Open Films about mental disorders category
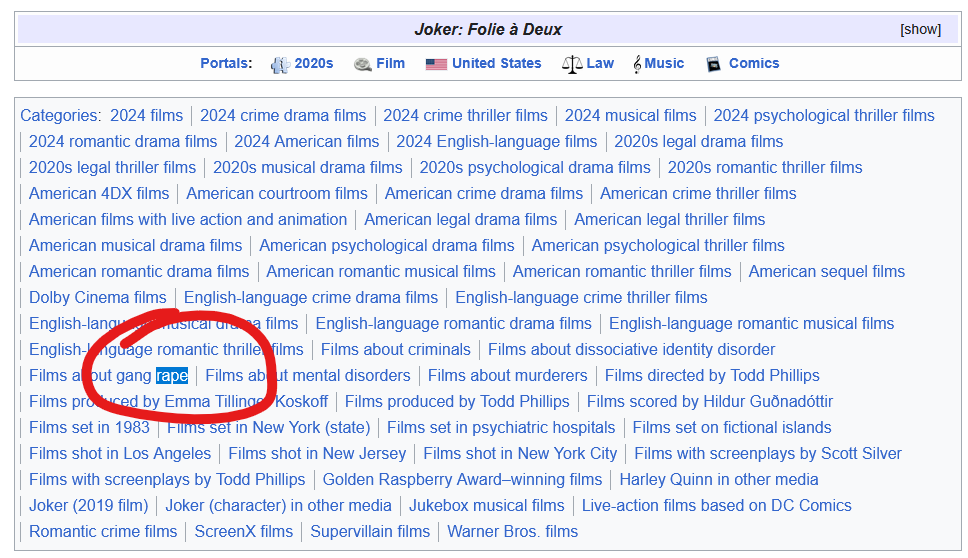 point(307,375)
